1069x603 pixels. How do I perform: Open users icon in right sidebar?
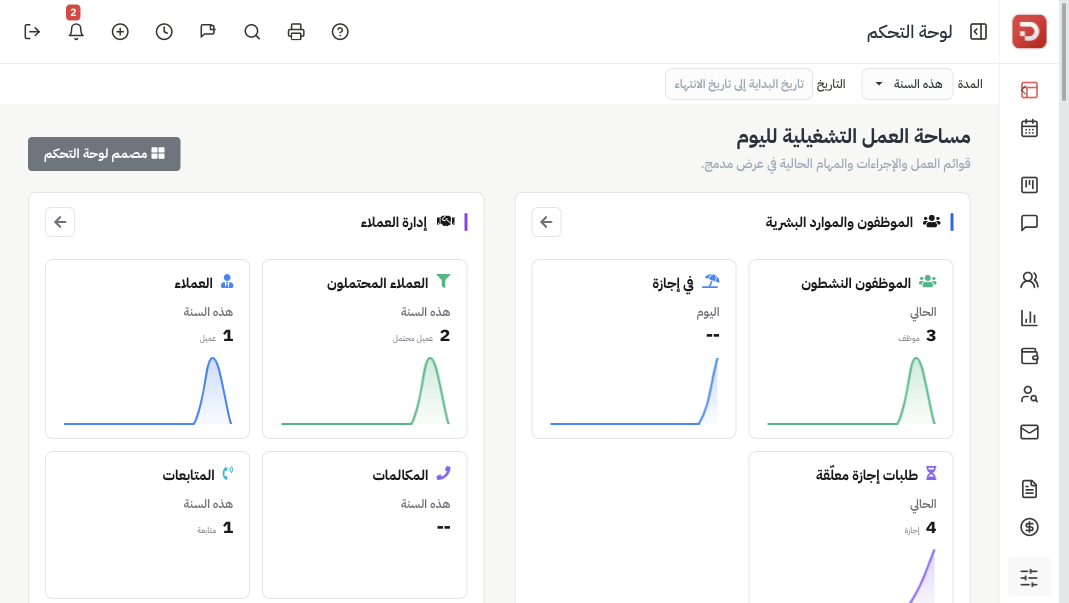point(1029,280)
